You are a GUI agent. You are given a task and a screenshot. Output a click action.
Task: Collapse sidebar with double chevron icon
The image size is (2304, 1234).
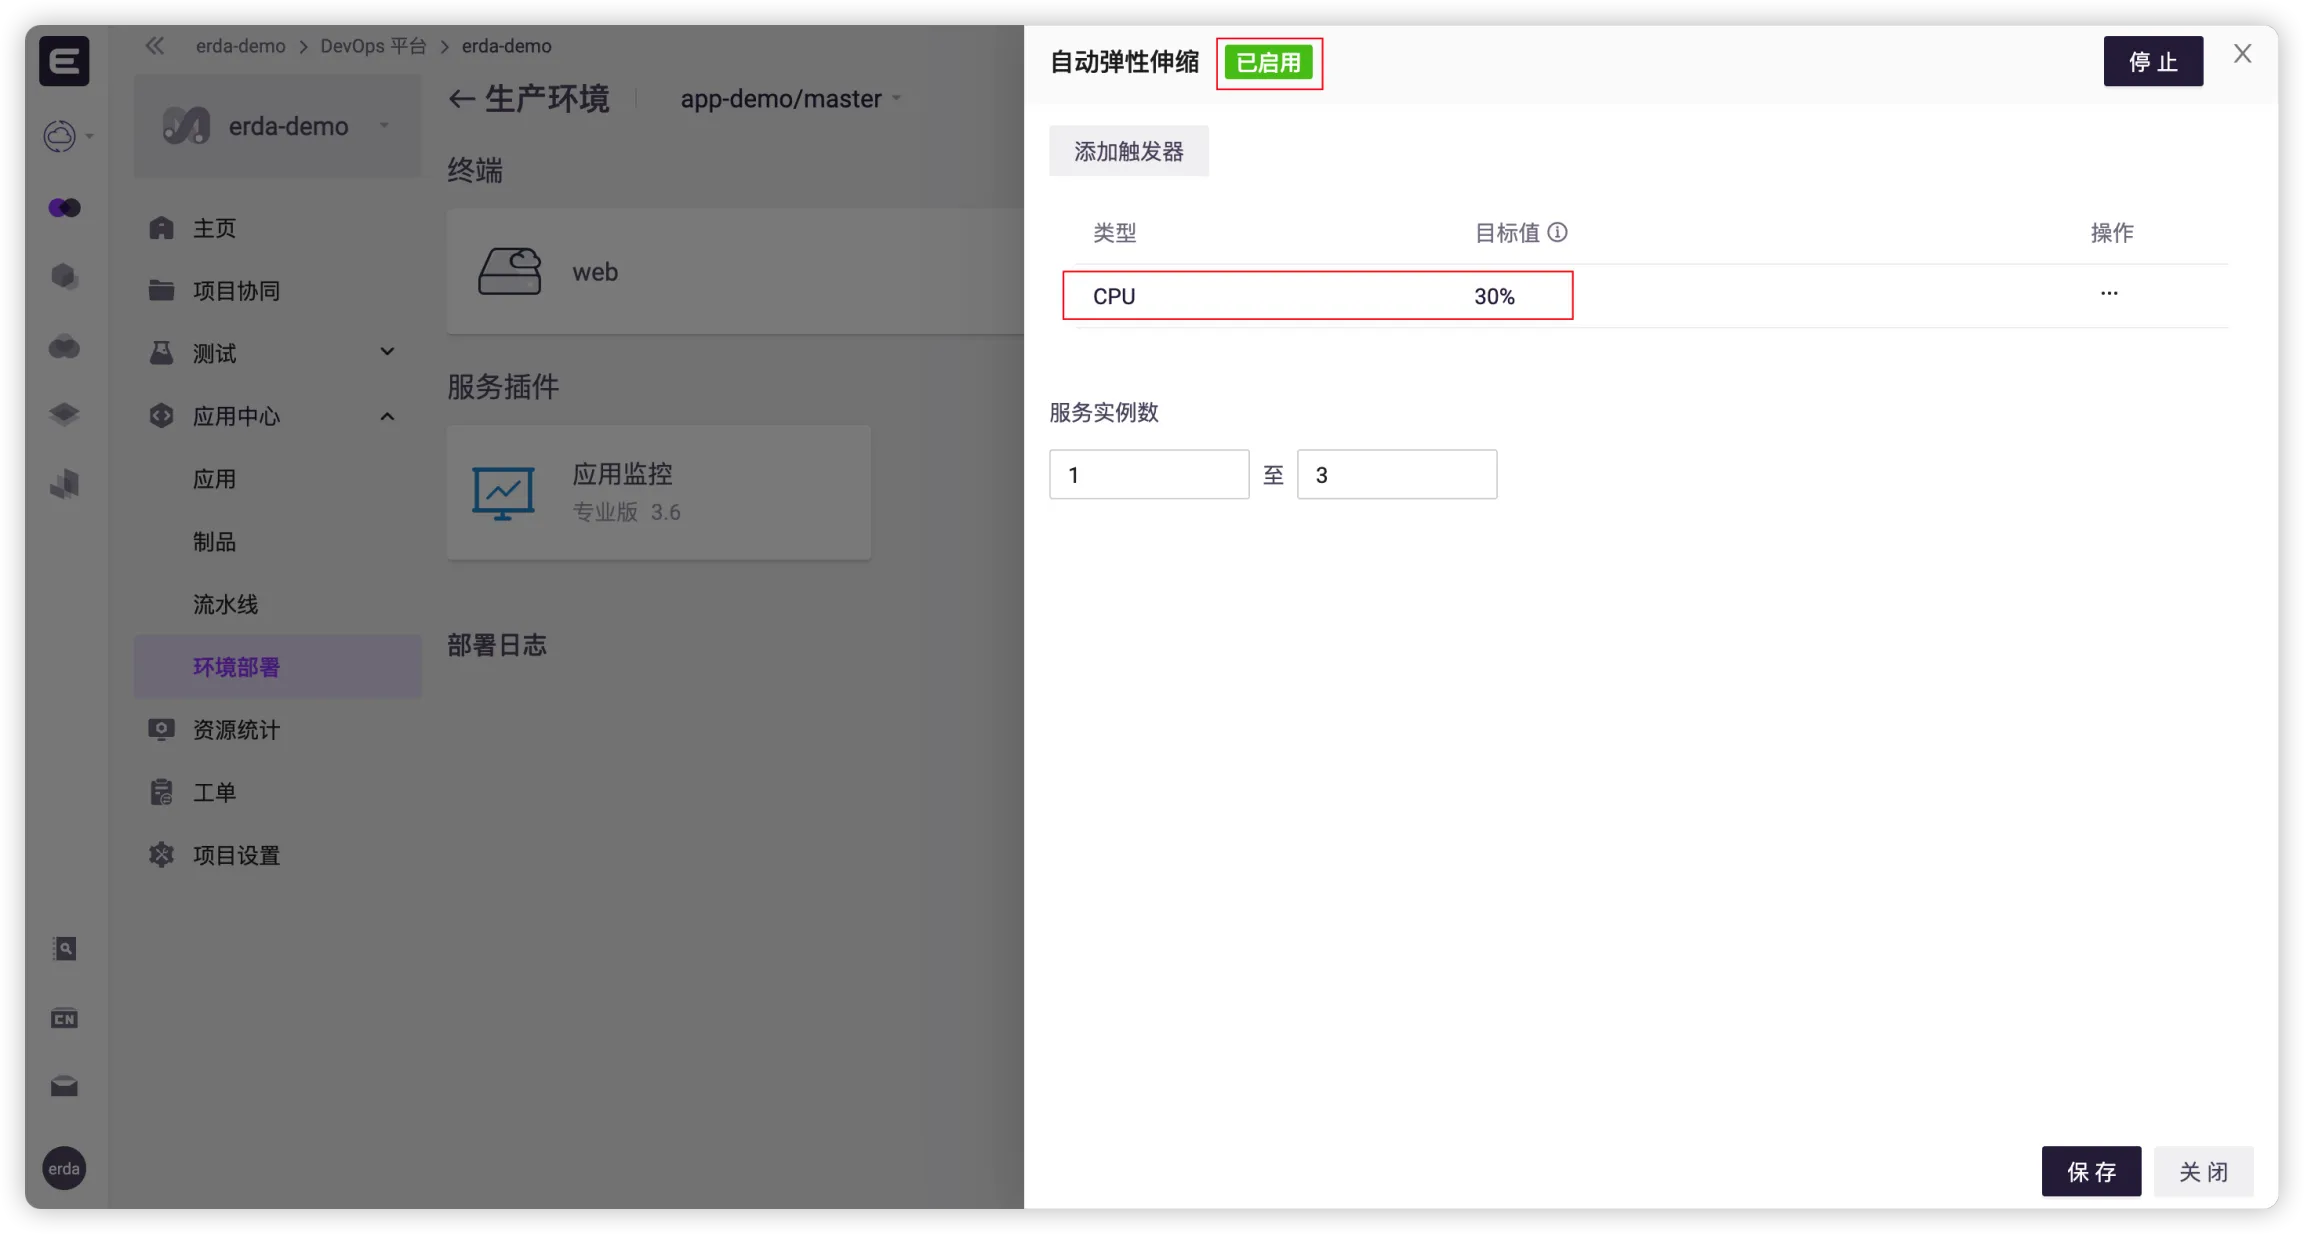(x=155, y=46)
